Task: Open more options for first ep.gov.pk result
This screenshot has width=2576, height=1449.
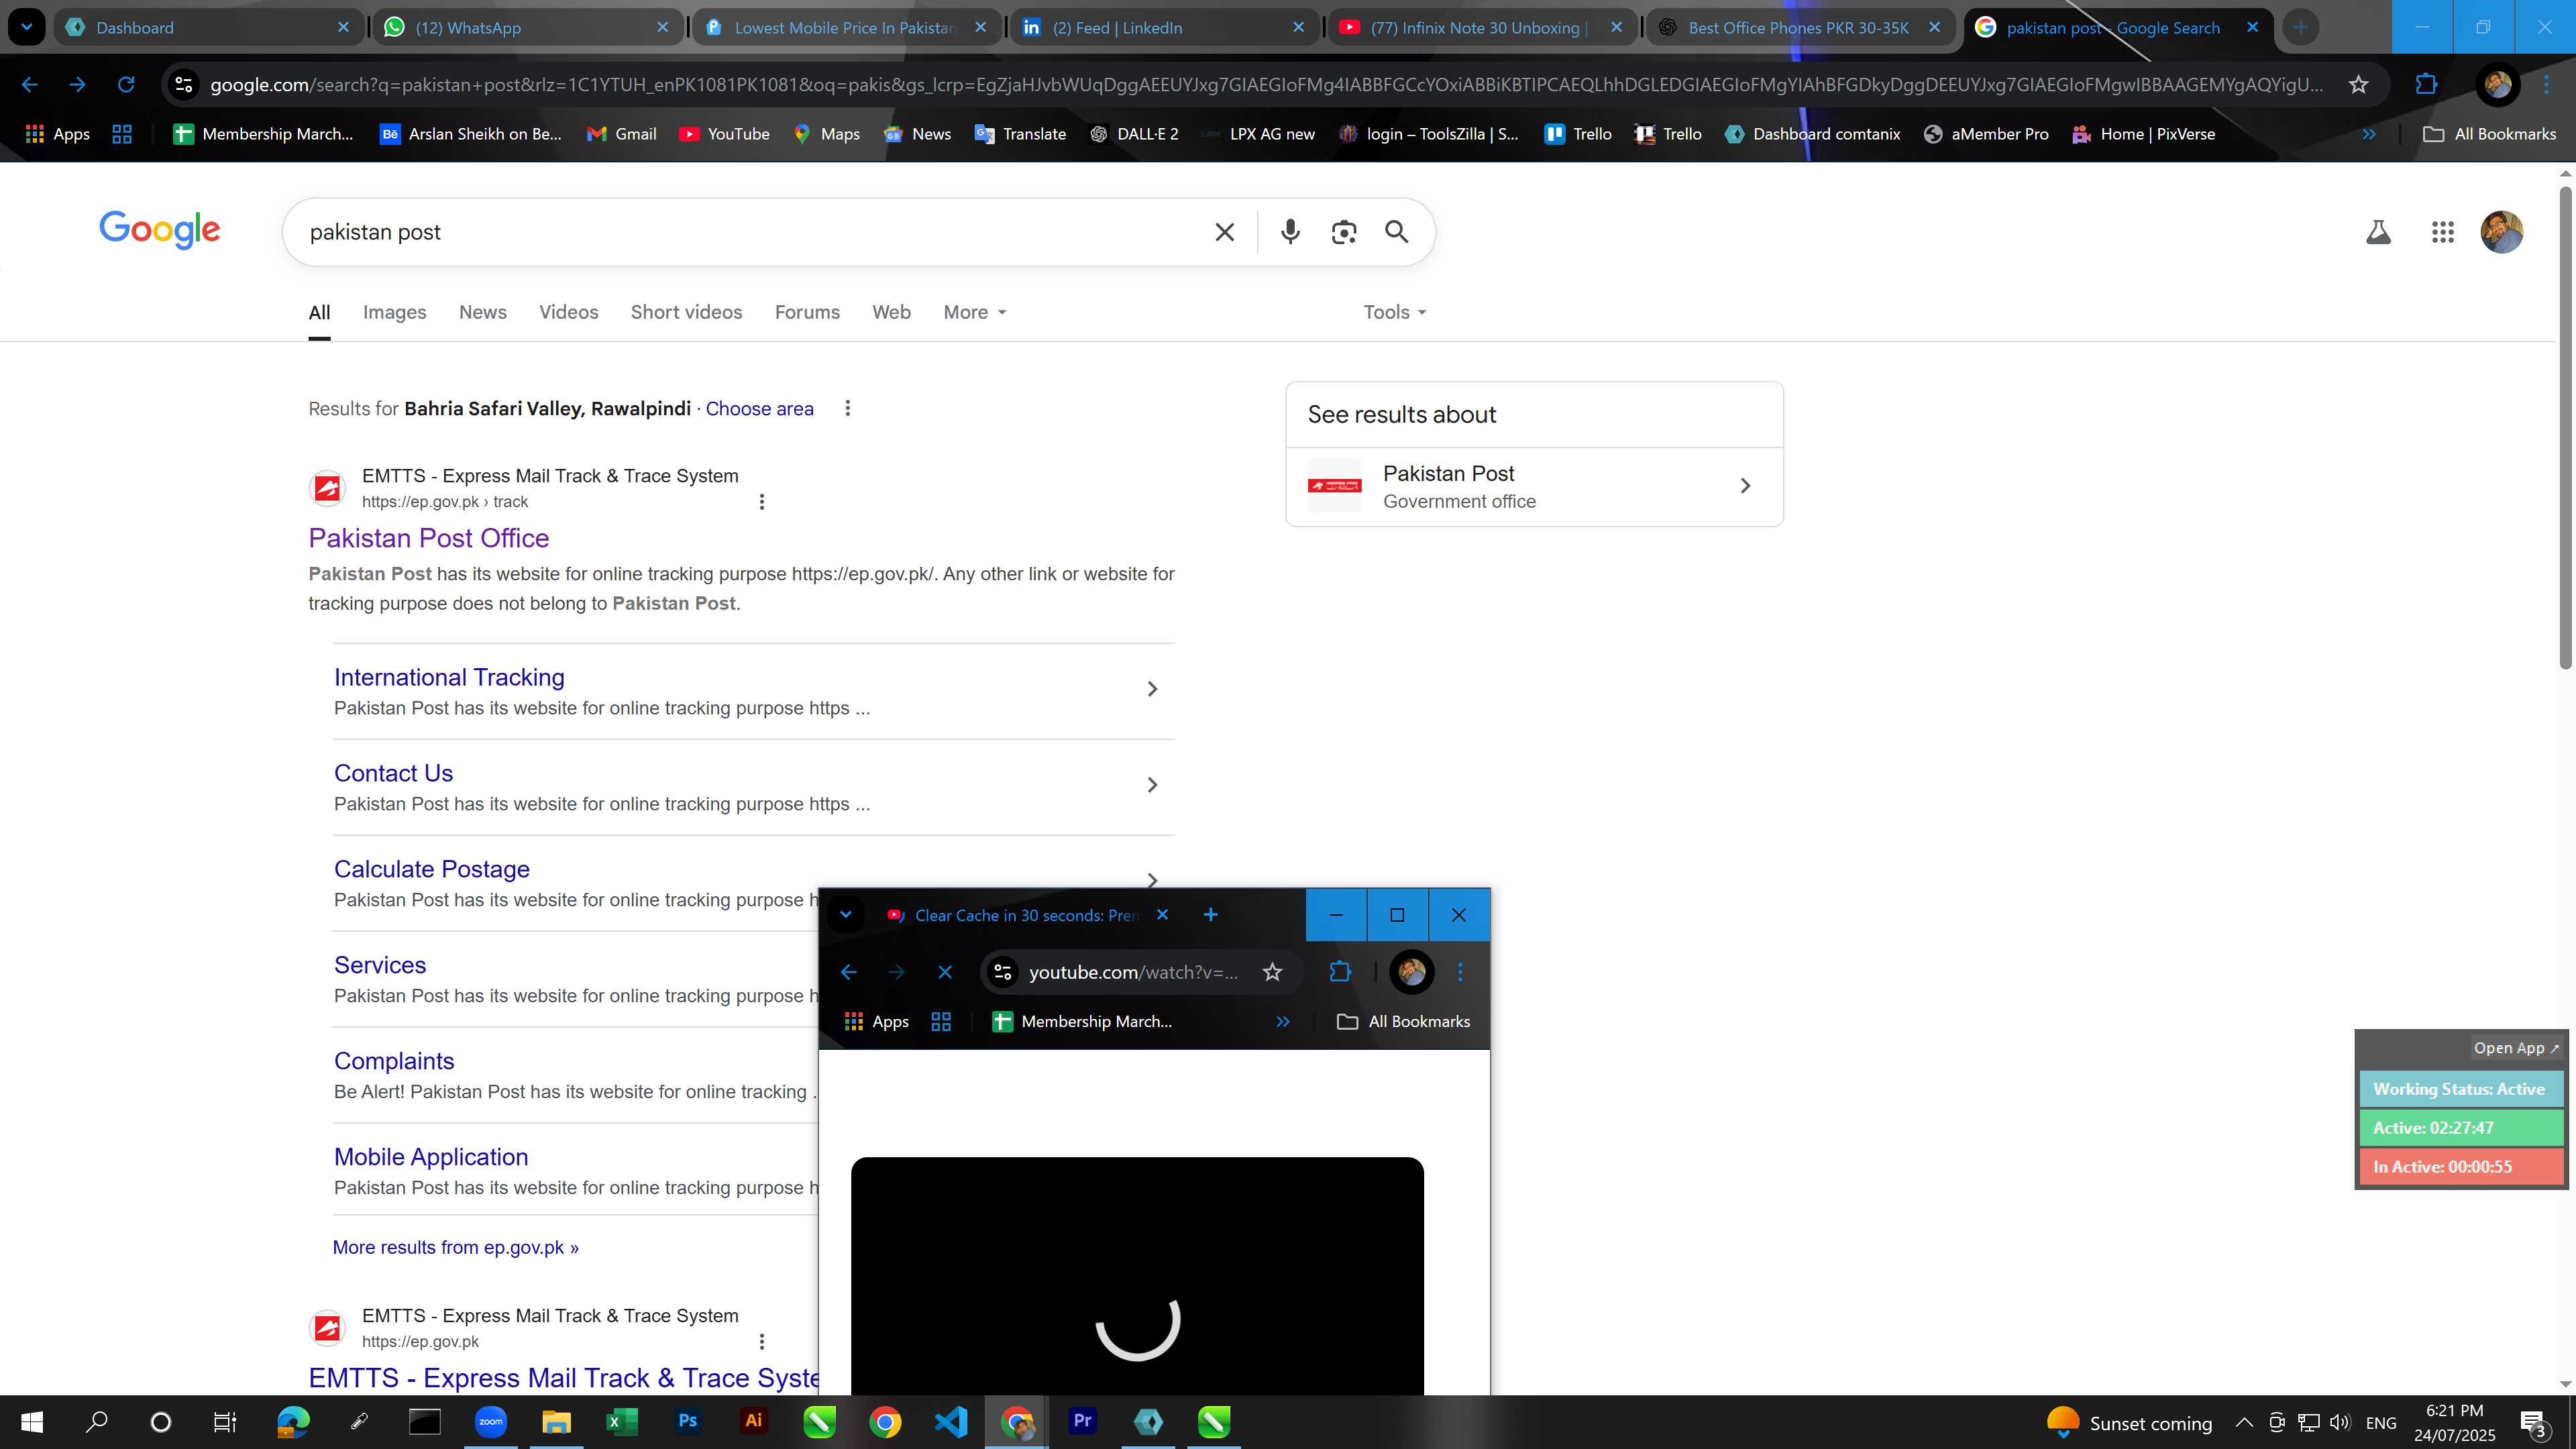Action: coord(761,502)
